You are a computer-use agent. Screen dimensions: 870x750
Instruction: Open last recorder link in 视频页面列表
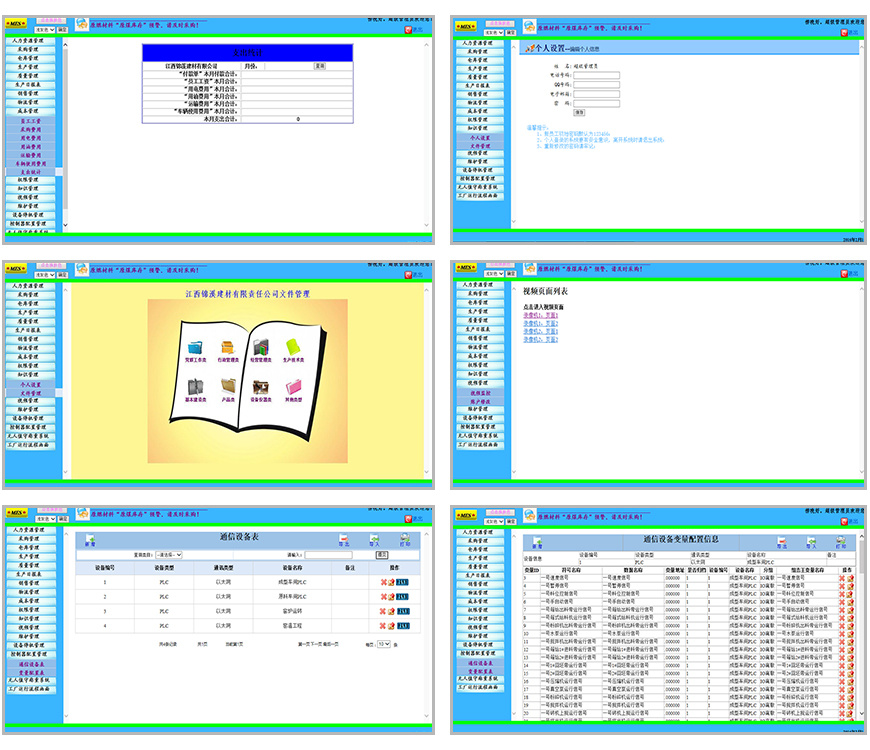(x=540, y=339)
